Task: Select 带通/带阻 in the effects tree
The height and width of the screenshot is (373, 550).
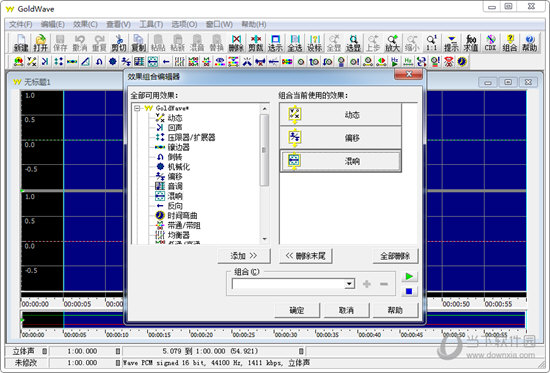Action: [184, 225]
